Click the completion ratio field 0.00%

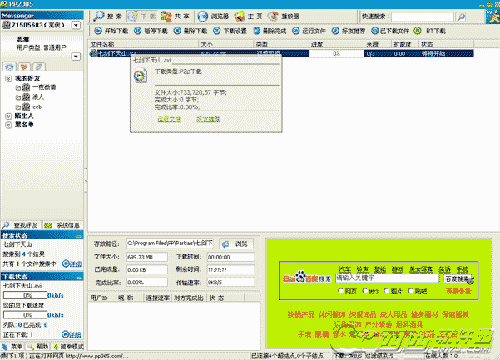coord(147,282)
